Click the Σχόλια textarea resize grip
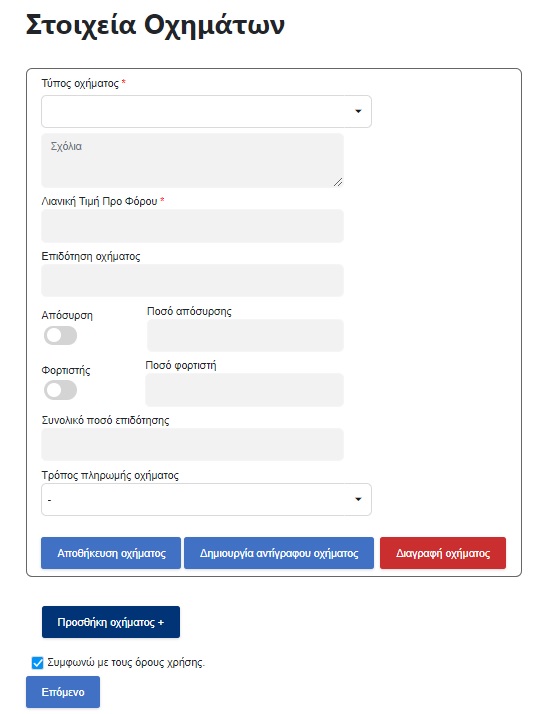 pos(338,182)
